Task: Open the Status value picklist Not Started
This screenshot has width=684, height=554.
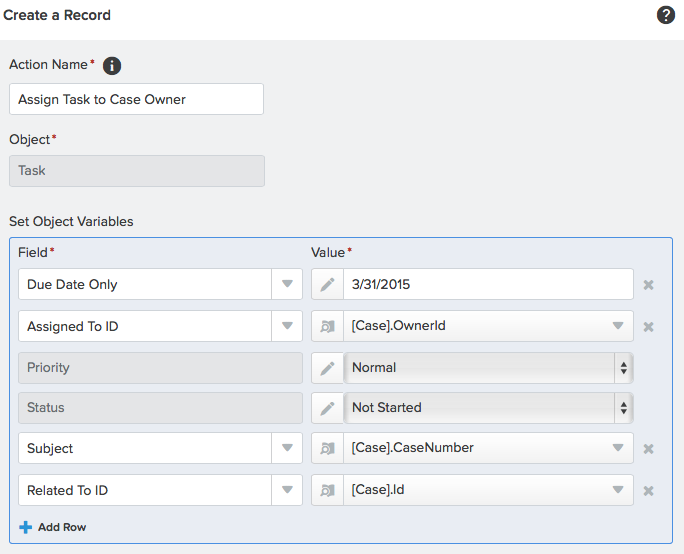Action: [488, 408]
